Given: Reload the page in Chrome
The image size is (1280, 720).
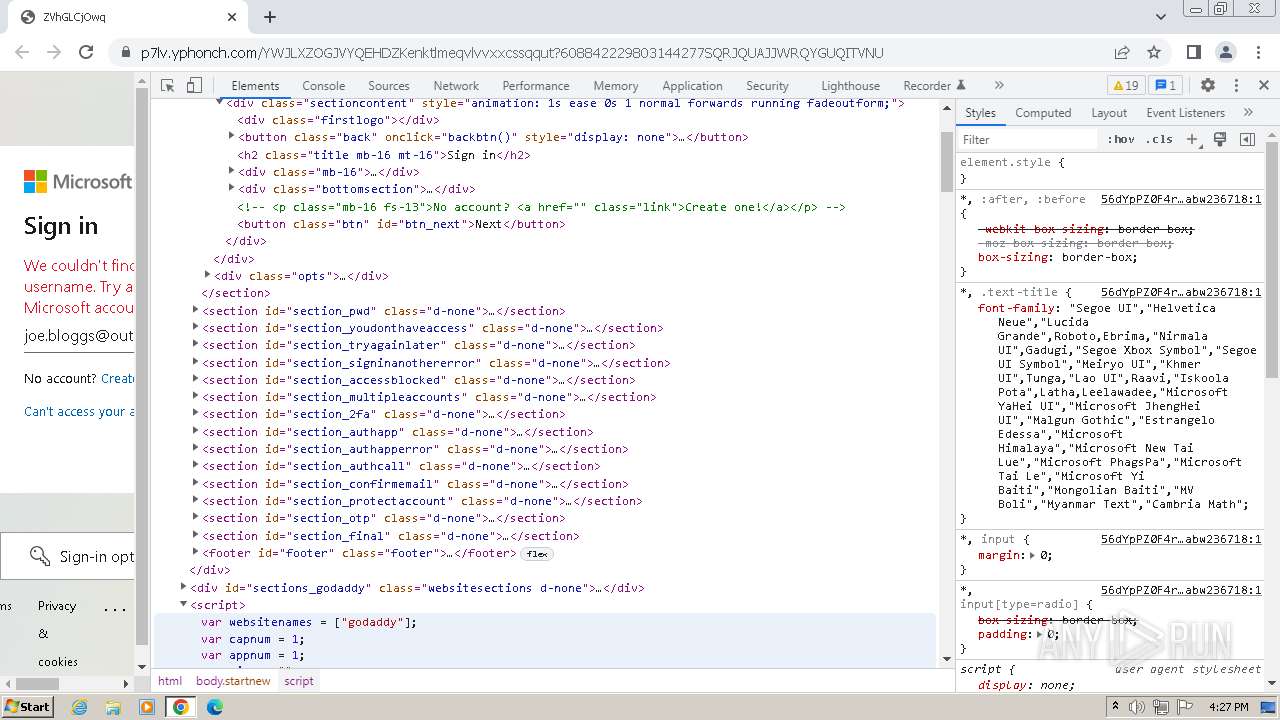Looking at the screenshot, I should coord(86,53).
